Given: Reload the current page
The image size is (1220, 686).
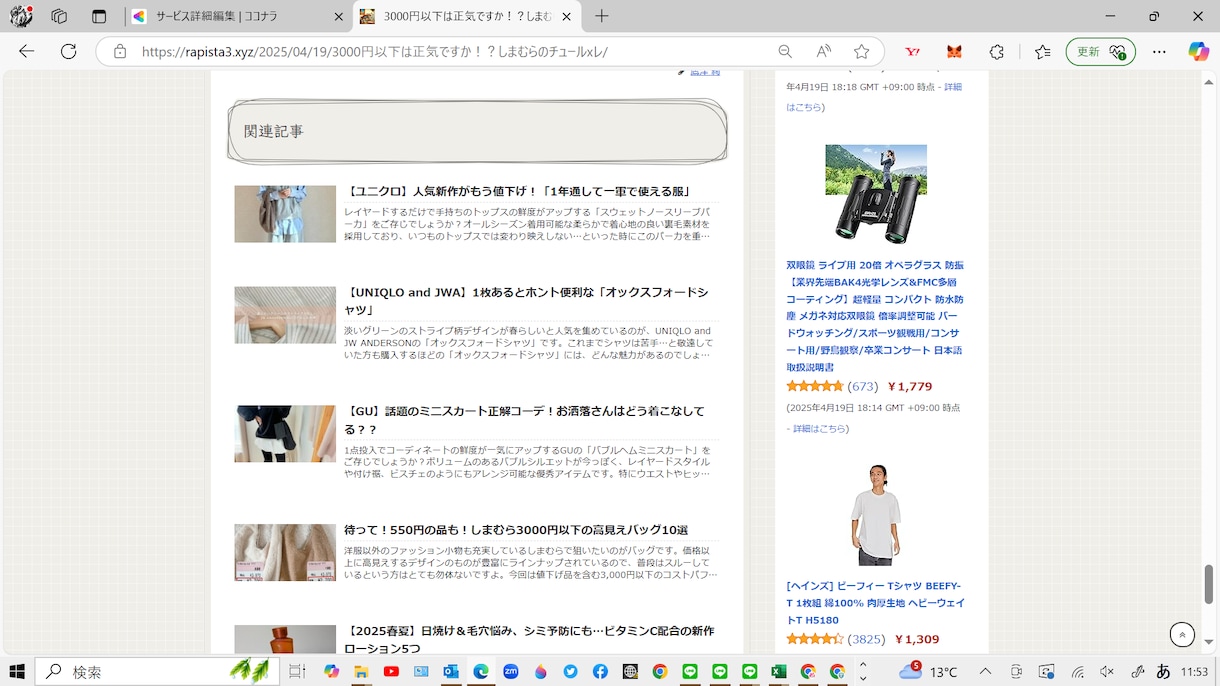Looking at the screenshot, I should pyautogui.click(x=68, y=51).
